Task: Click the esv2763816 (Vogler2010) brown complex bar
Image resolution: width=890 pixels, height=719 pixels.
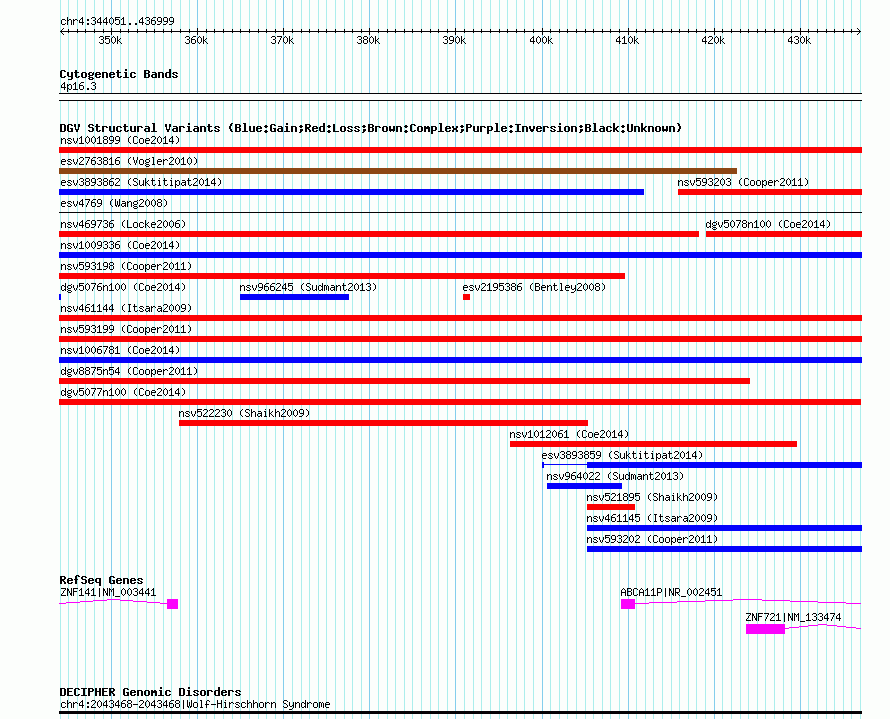Action: [x=398, y=171]
